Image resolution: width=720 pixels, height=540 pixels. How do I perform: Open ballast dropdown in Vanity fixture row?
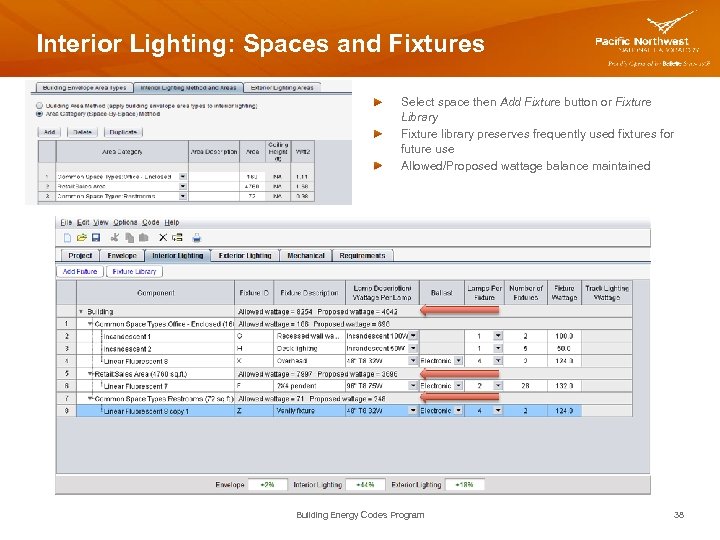(x=458, y=410)
